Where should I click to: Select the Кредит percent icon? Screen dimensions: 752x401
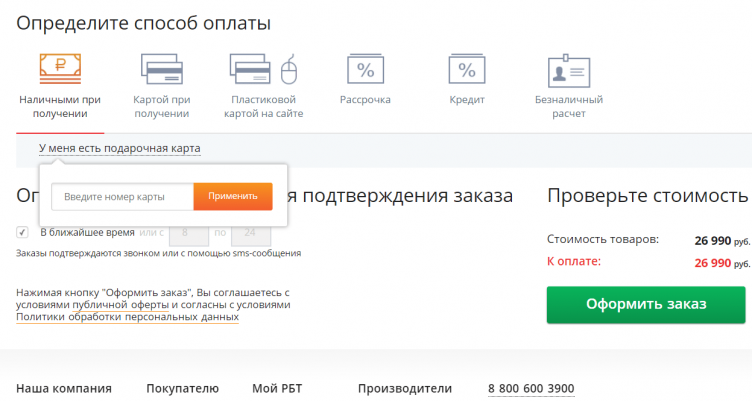point(467,69)
